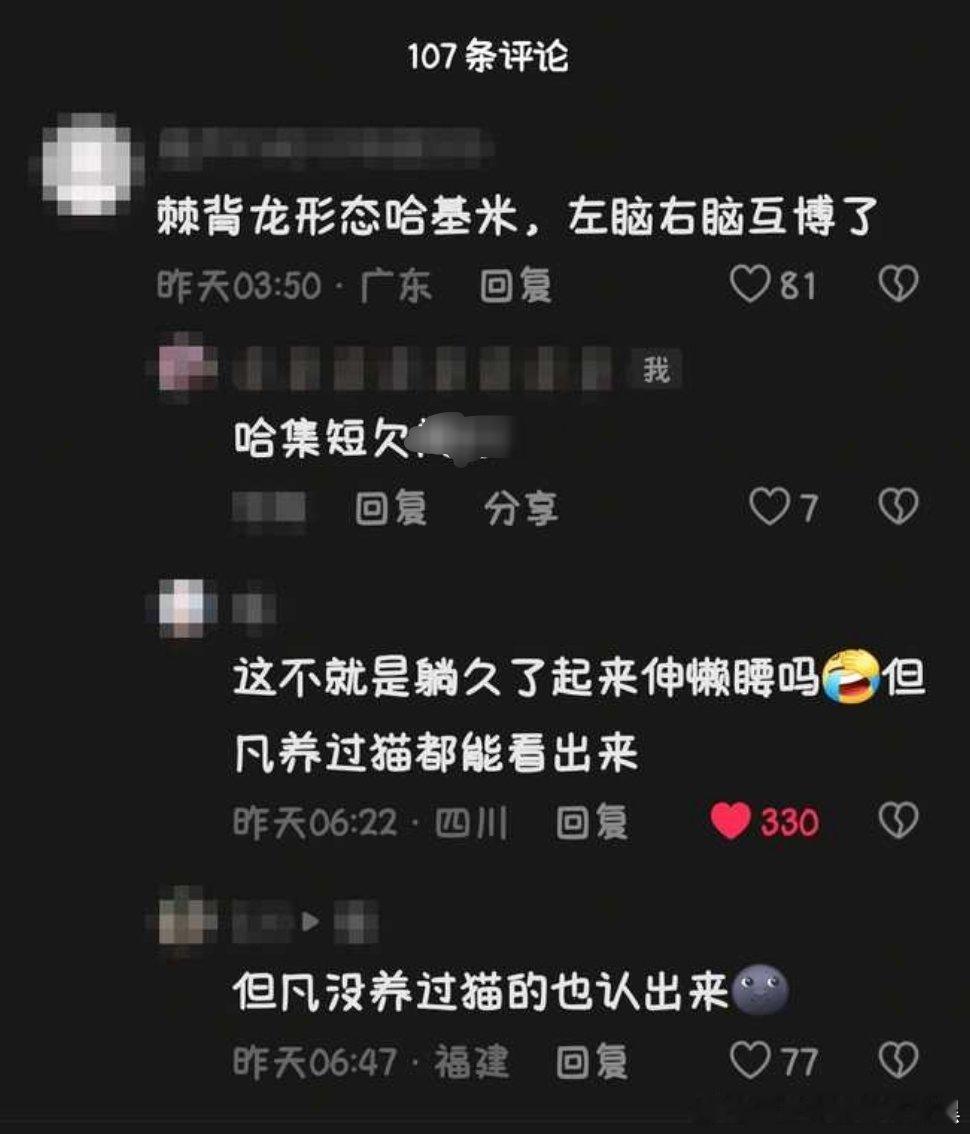Share the 哈集短欠 comment via 分享
This screenshot has height=1134, width=970.
521,508
